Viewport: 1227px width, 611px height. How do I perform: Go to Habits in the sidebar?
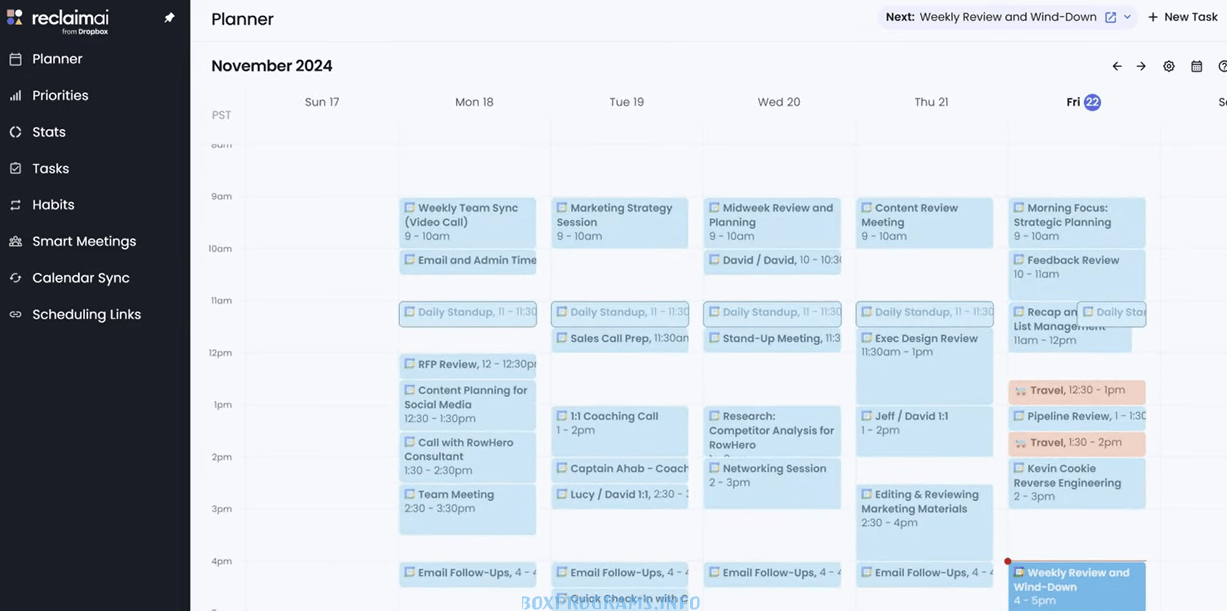53,204
